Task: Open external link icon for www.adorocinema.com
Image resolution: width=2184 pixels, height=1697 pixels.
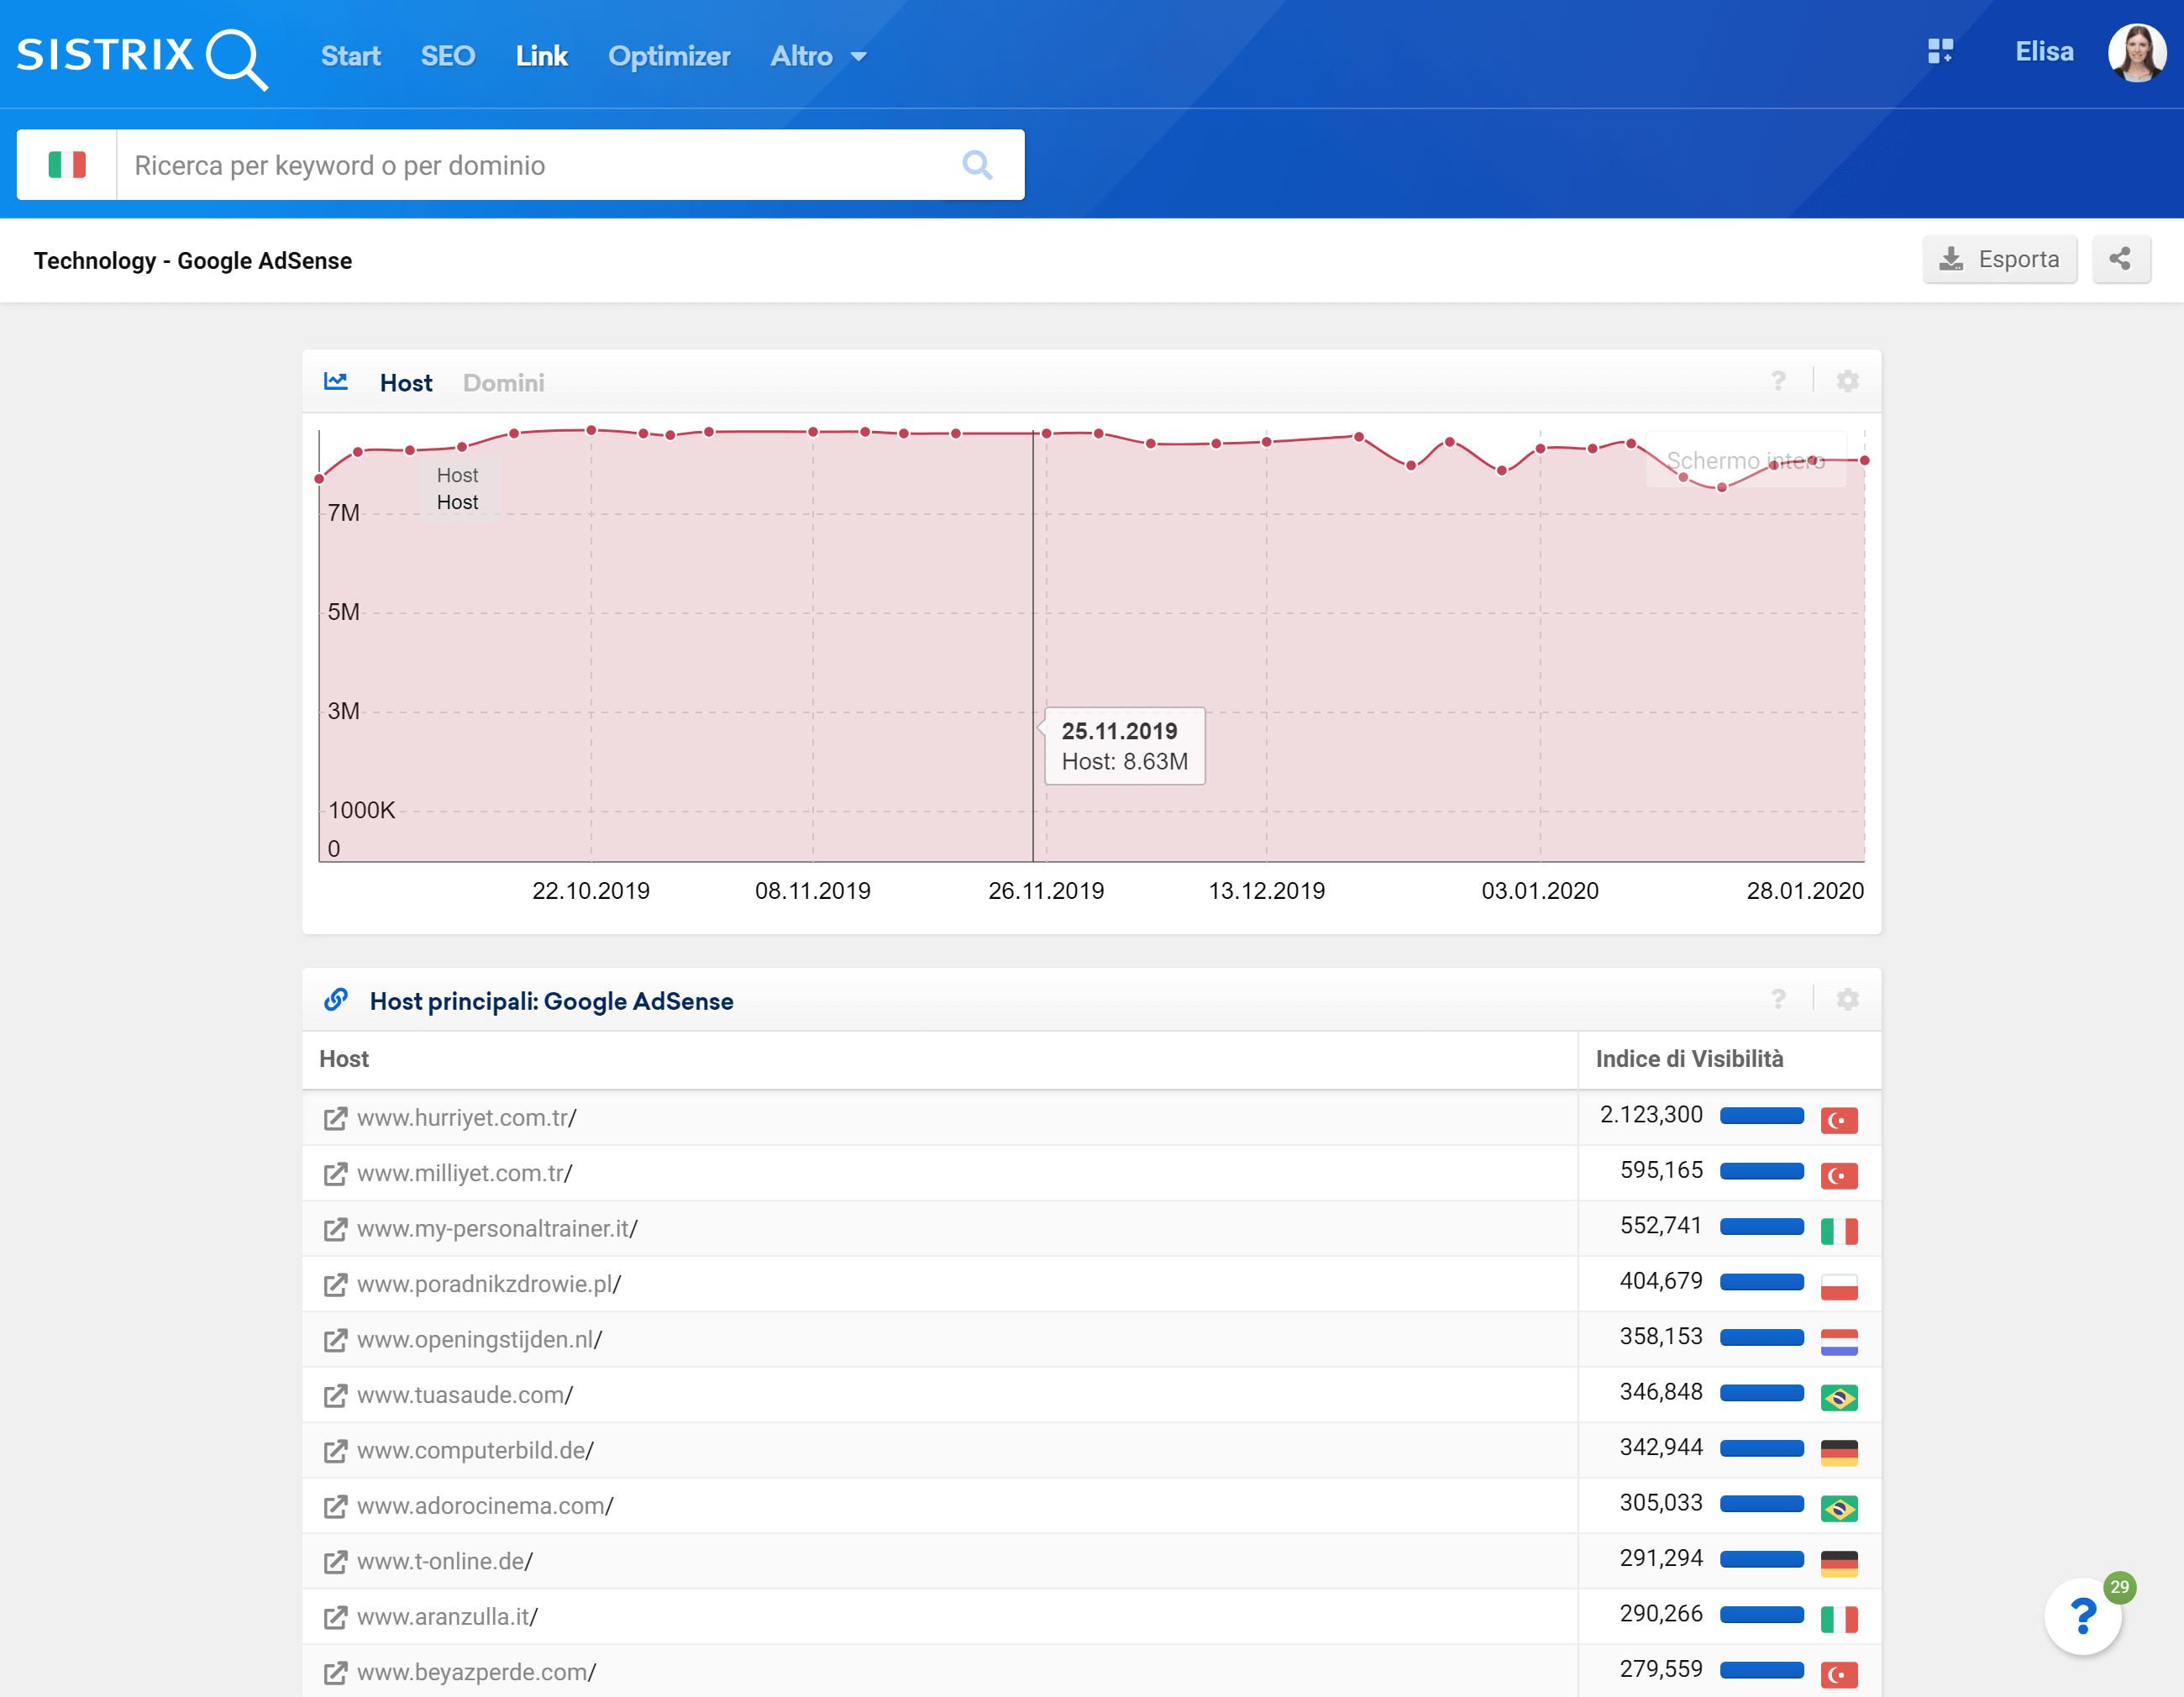Action: pyautogui.click(x=335, y=1507)
